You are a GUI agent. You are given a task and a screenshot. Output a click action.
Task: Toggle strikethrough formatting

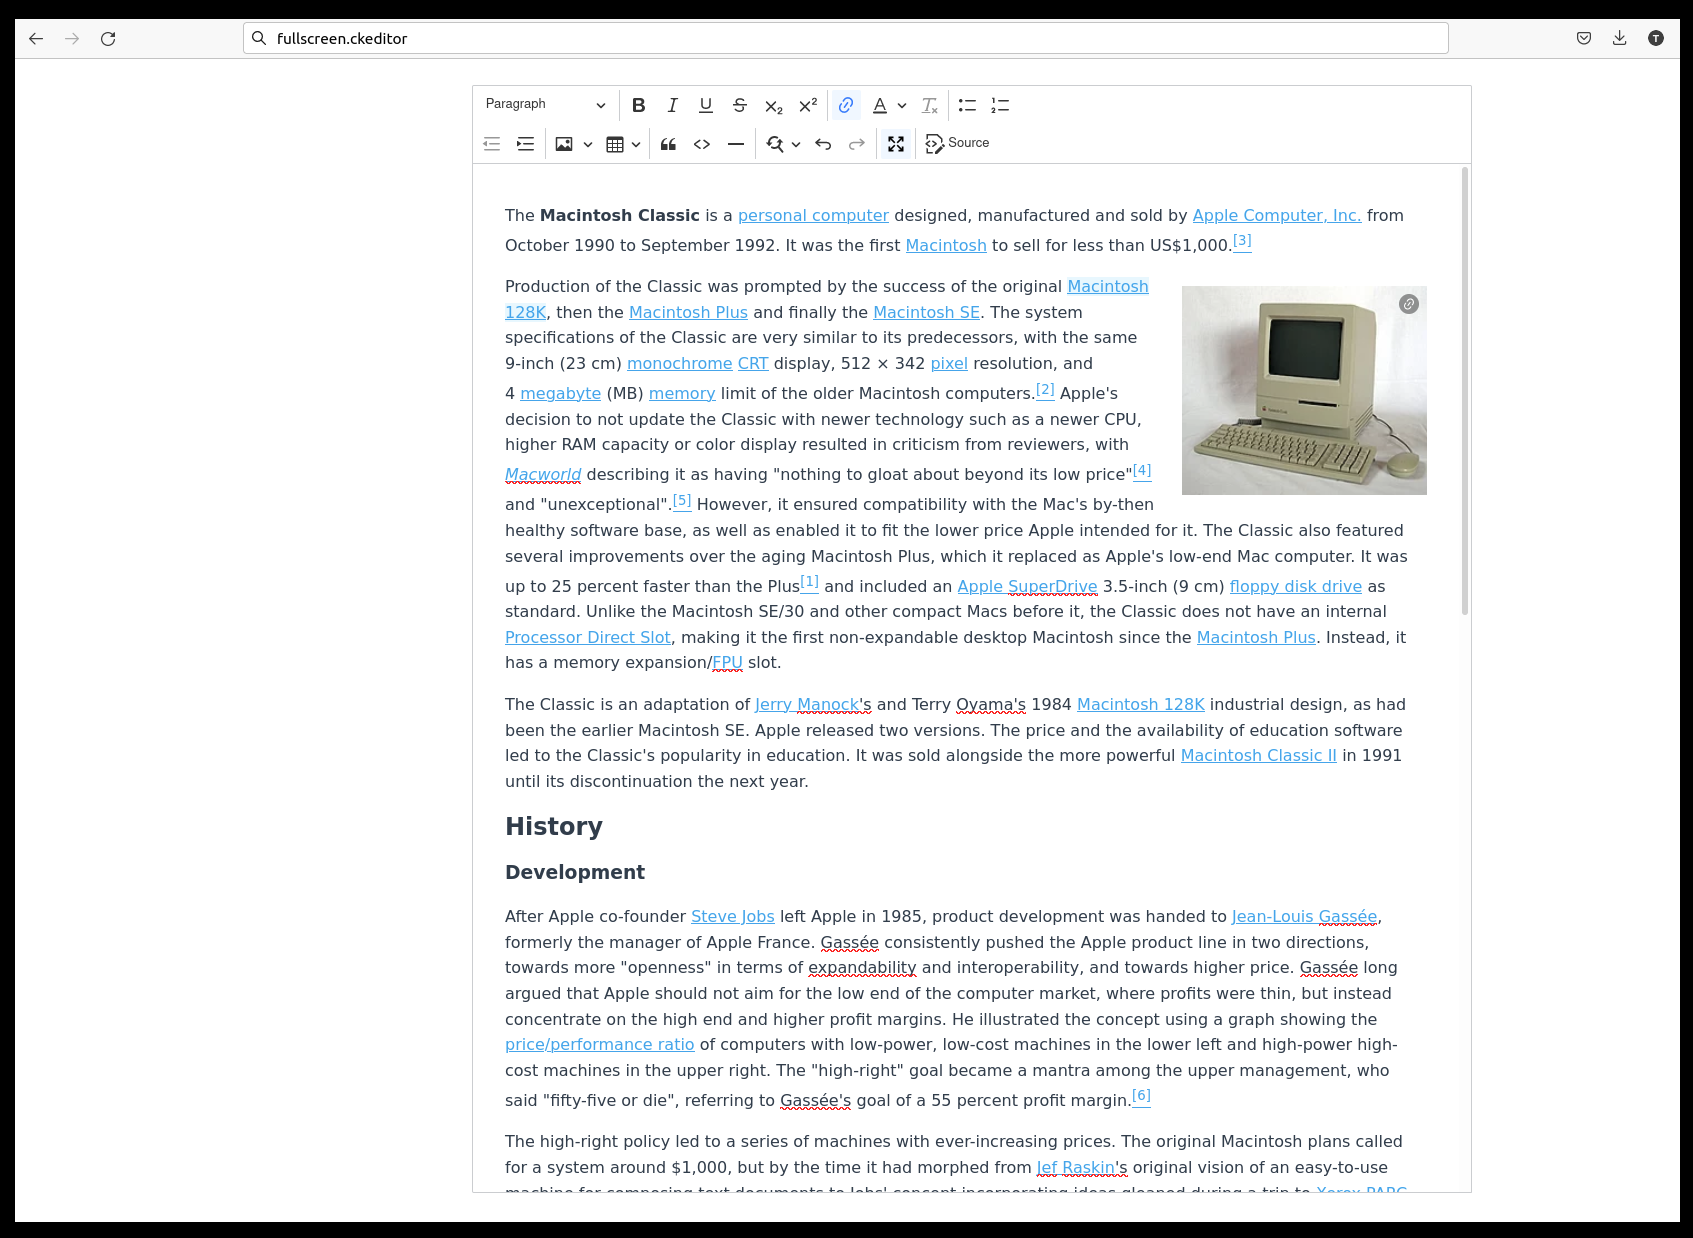pyautogui.click(x=740, y=105)
